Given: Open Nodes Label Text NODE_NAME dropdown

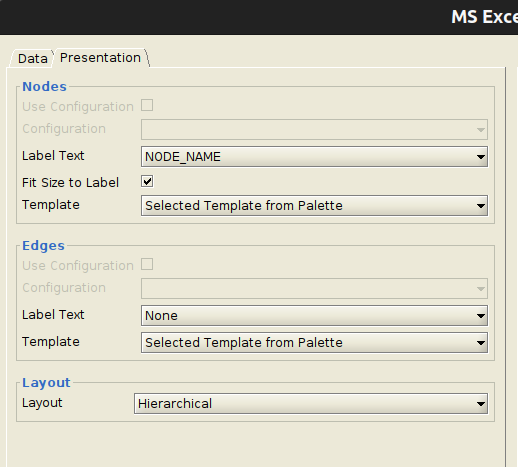Looking at the screenshot, I should point(314,157).
